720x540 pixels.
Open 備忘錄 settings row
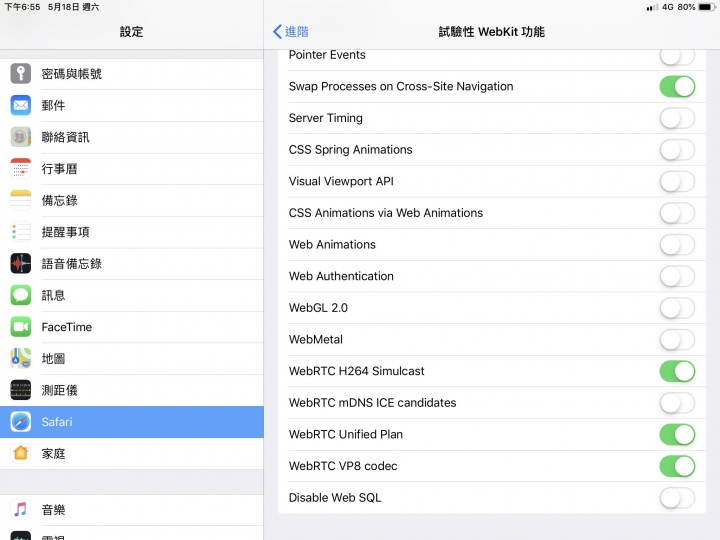[x=132, y=200]
